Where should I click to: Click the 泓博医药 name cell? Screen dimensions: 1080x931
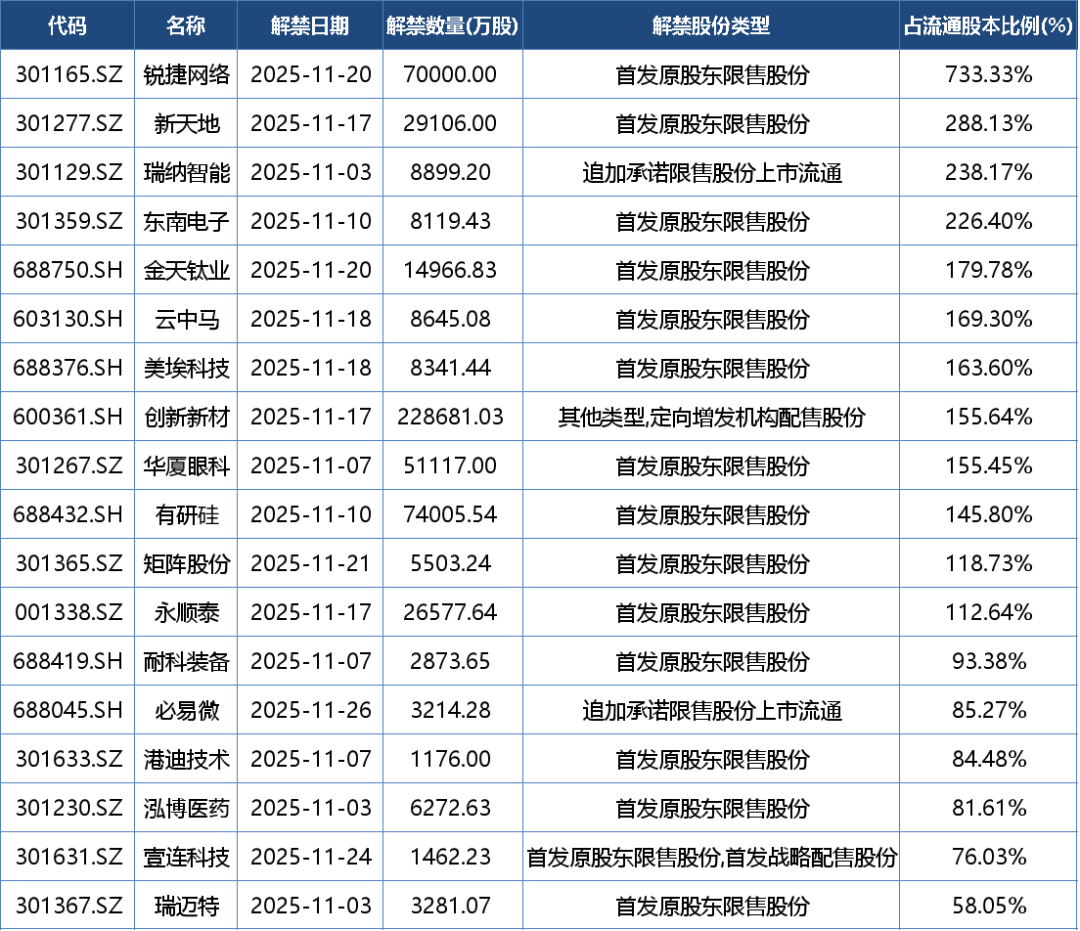(186, 808)
